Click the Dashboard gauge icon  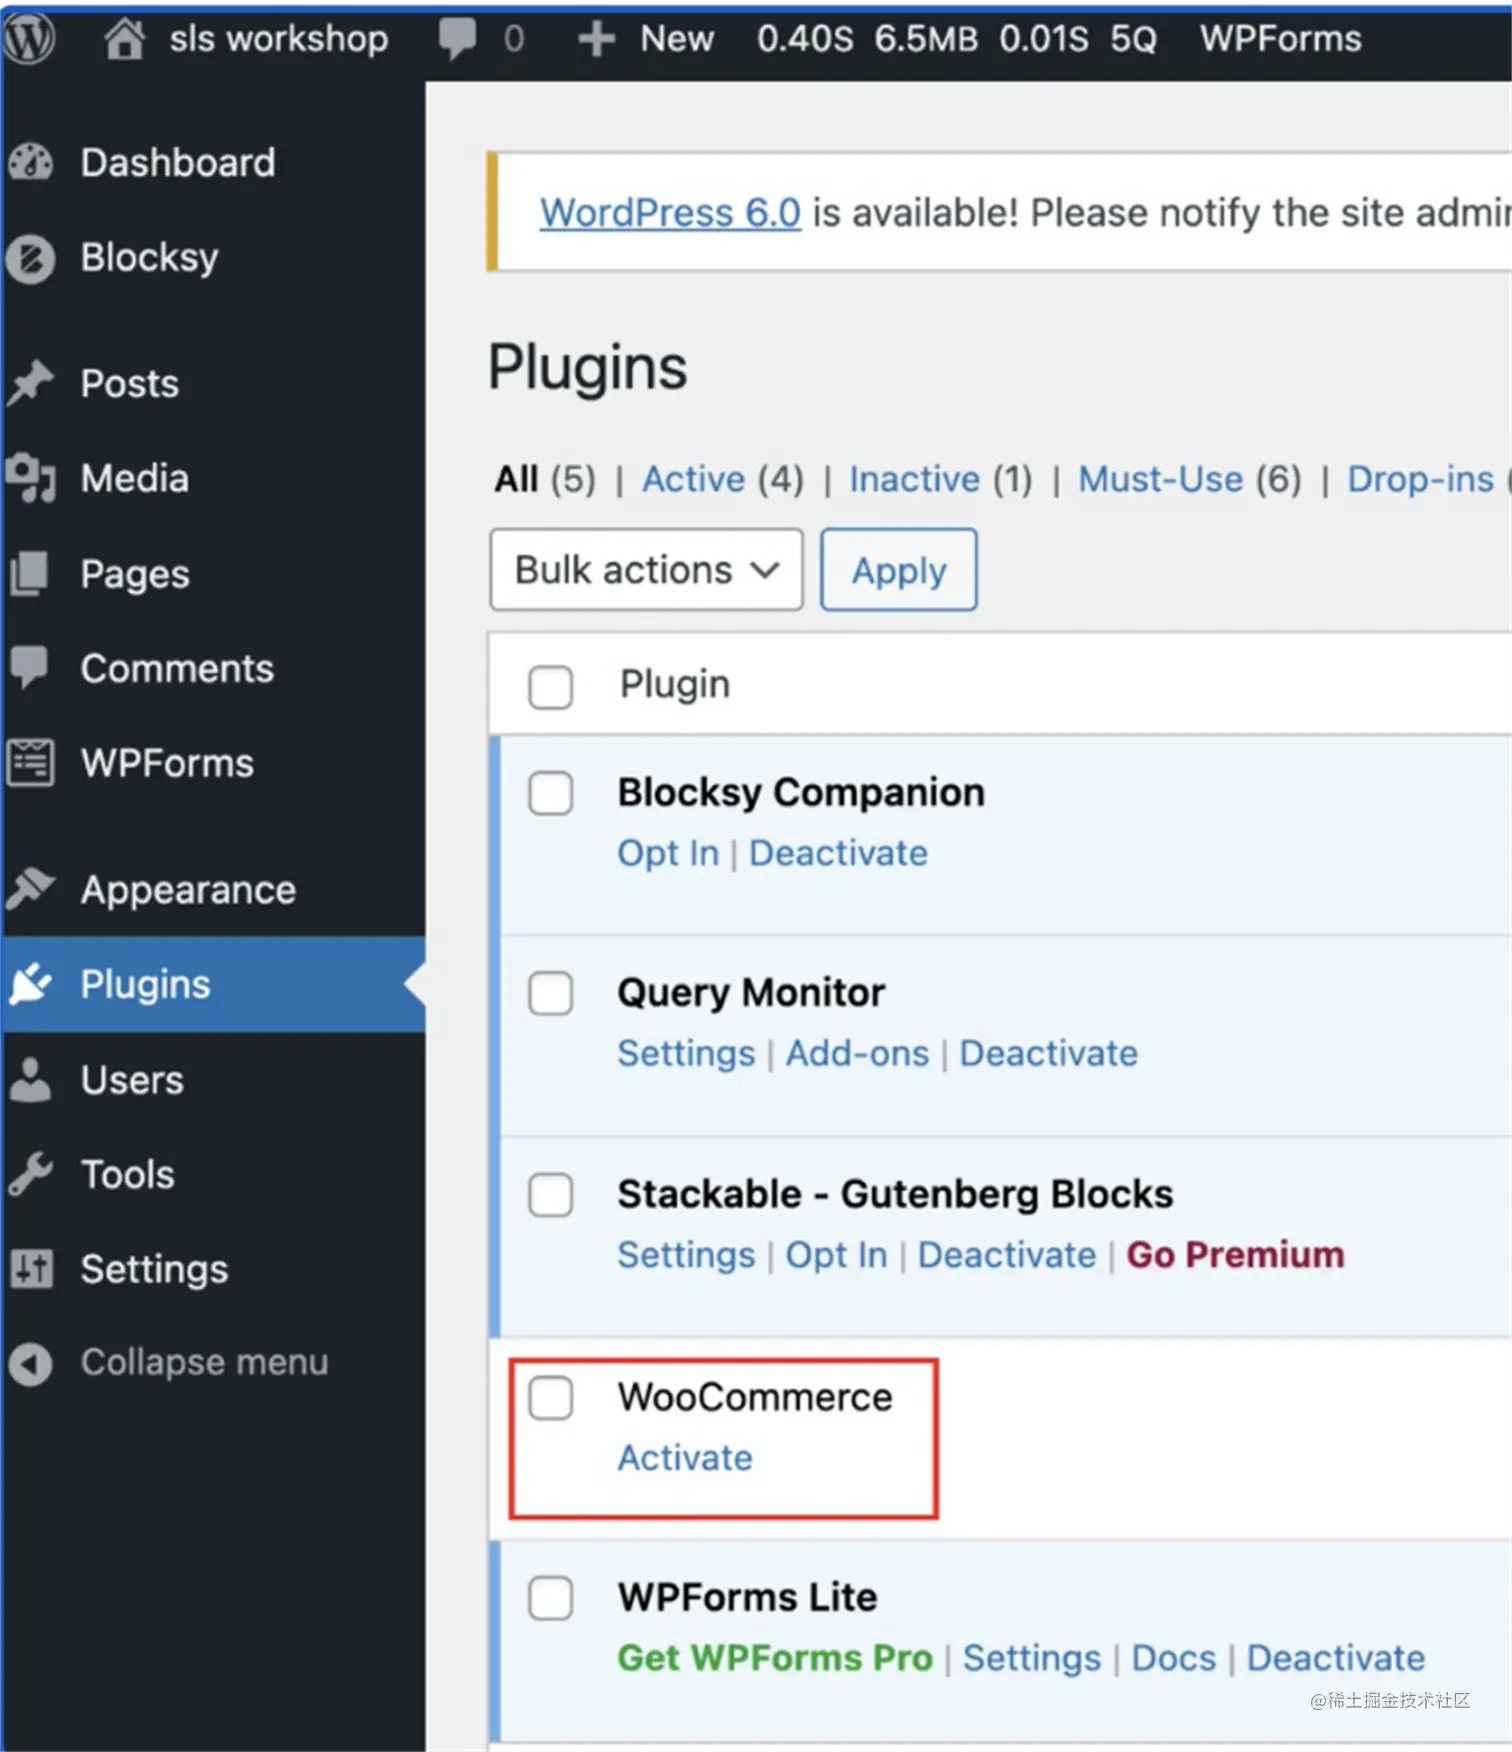(x=31, y=163)
